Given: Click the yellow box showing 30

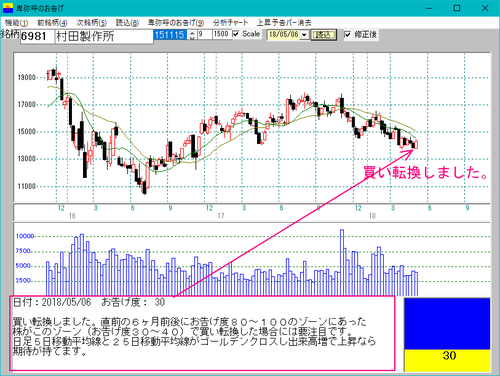Looking at the screenshot, I should pyautogui.click(x=447, y=360).
